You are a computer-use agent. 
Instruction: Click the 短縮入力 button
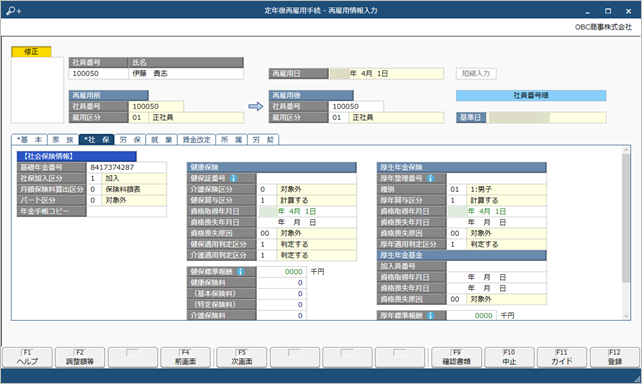point(476,74)
